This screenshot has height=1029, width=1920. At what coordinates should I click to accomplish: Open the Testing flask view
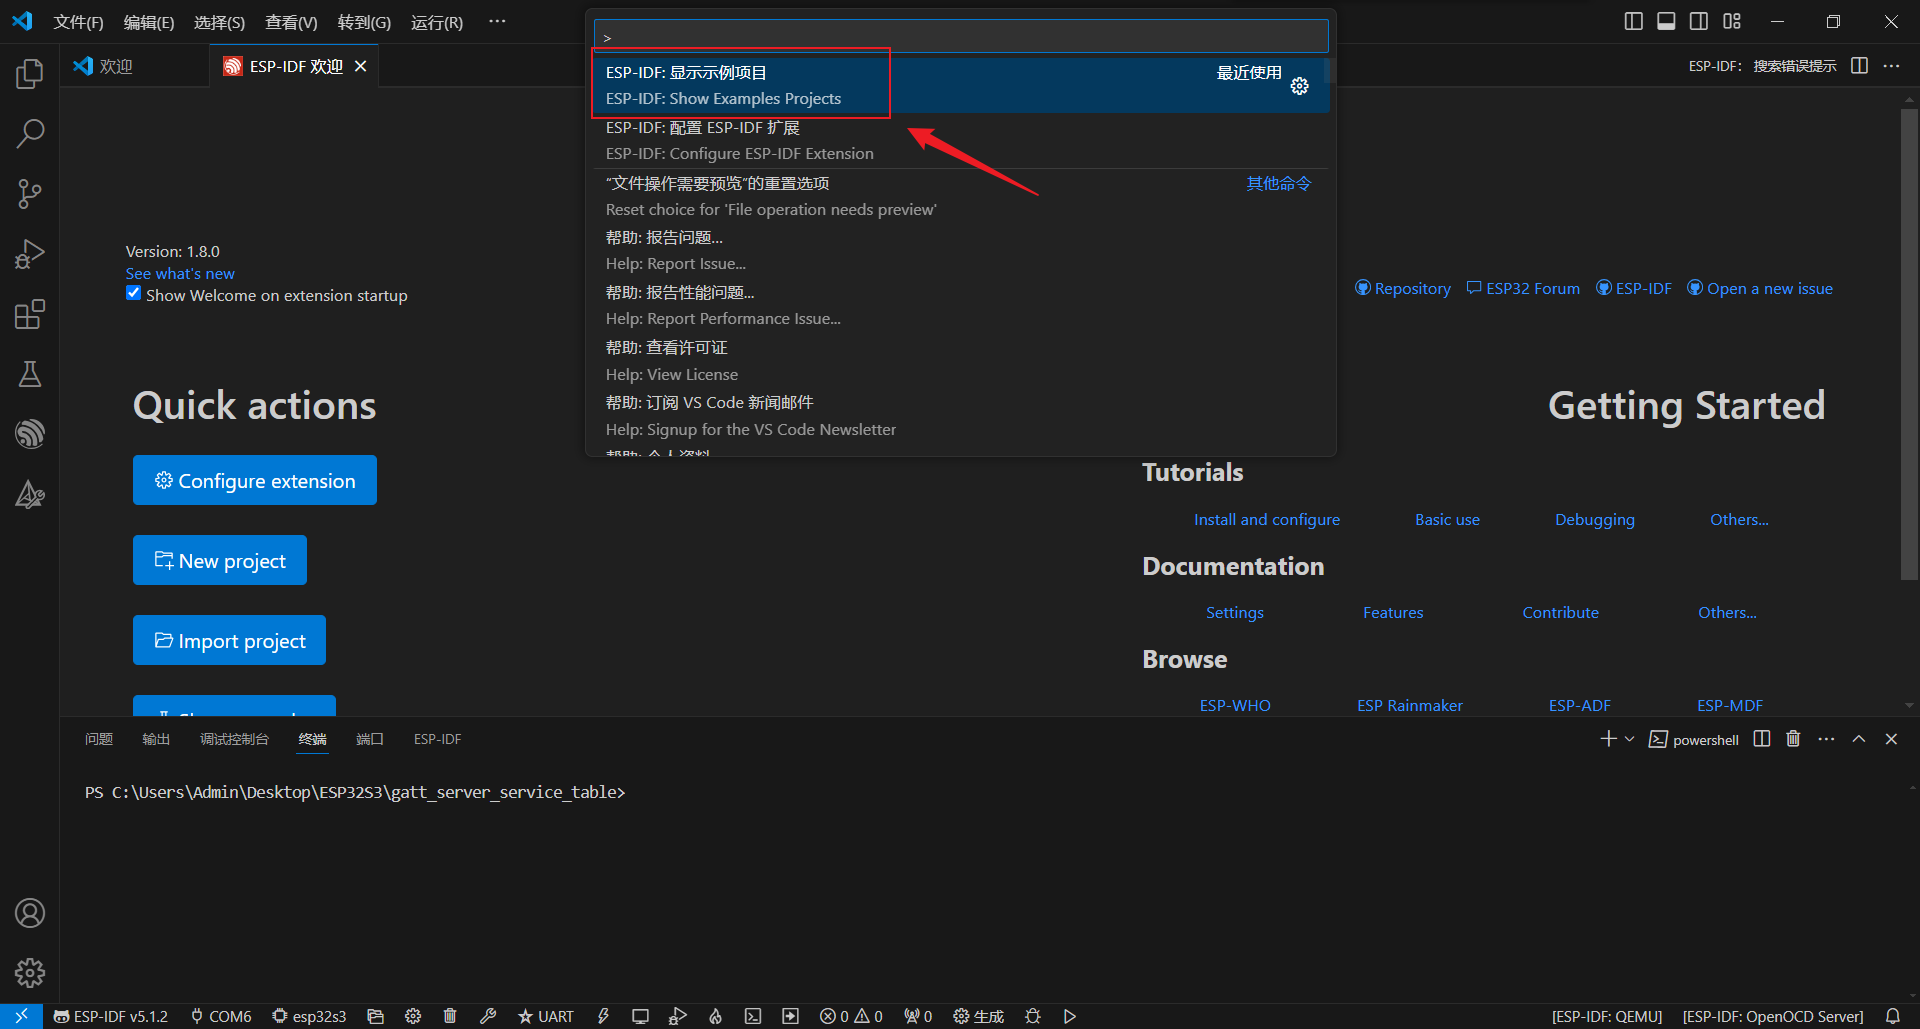pyautogui.click(x=30, y=374)
